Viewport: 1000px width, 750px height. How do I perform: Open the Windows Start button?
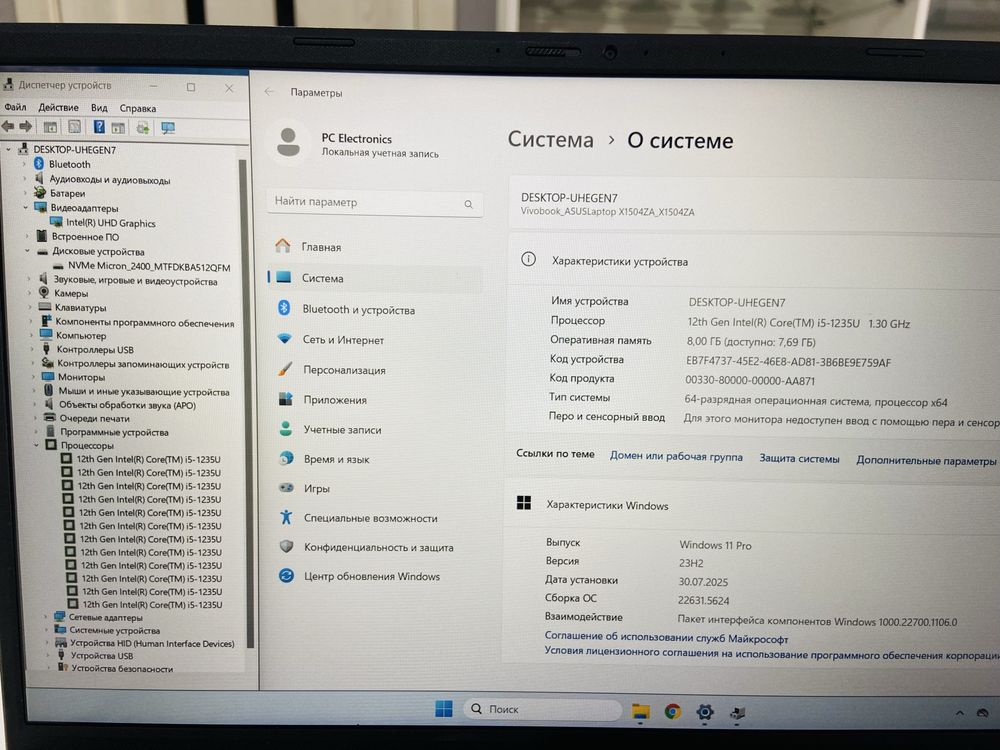click(x=443, y=709)
